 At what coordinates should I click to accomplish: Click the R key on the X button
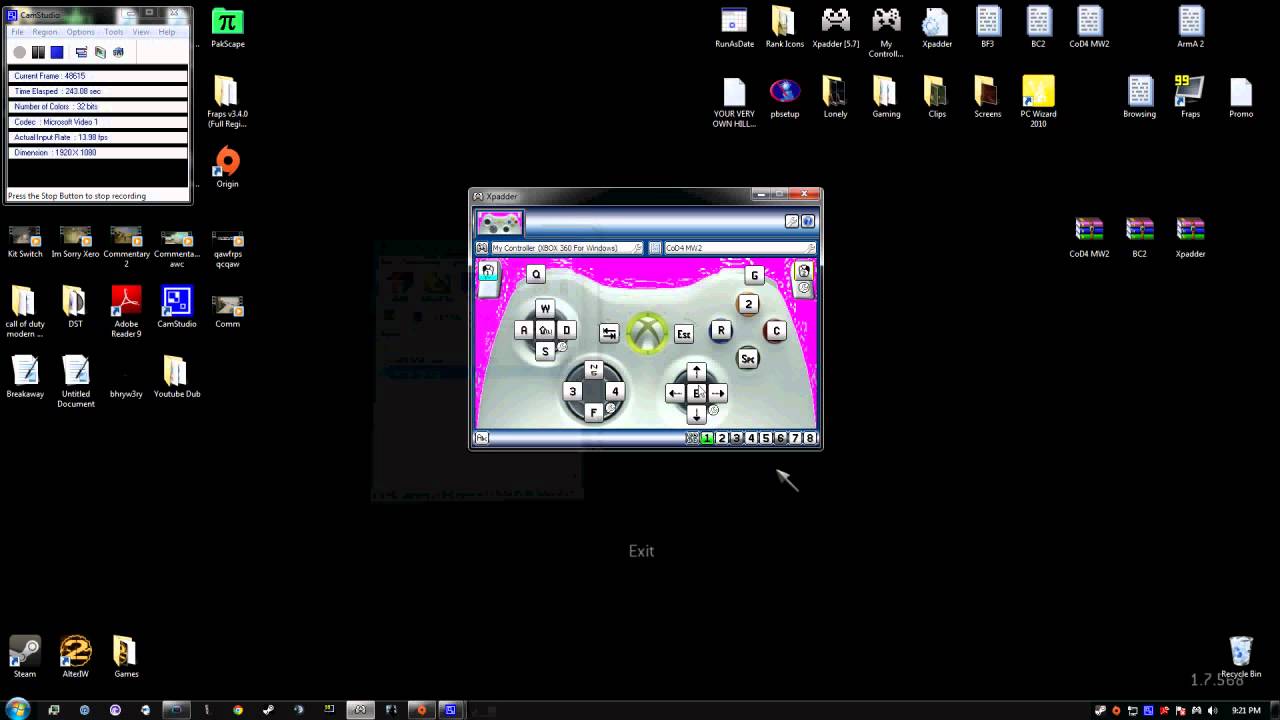(x=721, y=330)
